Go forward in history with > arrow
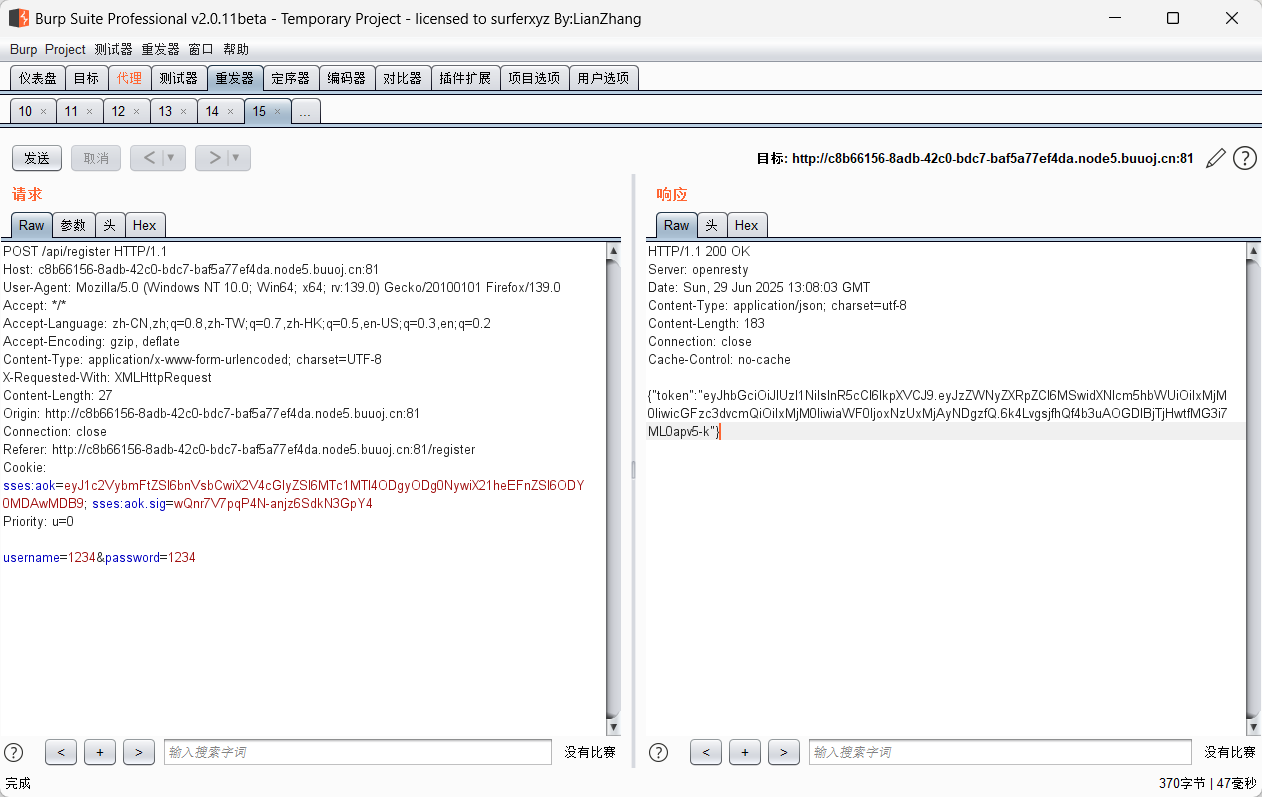This screenshot has height=797, width=1262. 214,158
